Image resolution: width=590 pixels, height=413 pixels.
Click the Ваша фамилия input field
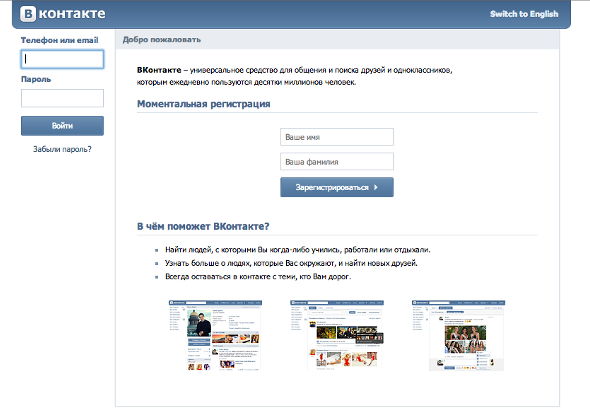[x=337, y=162]
